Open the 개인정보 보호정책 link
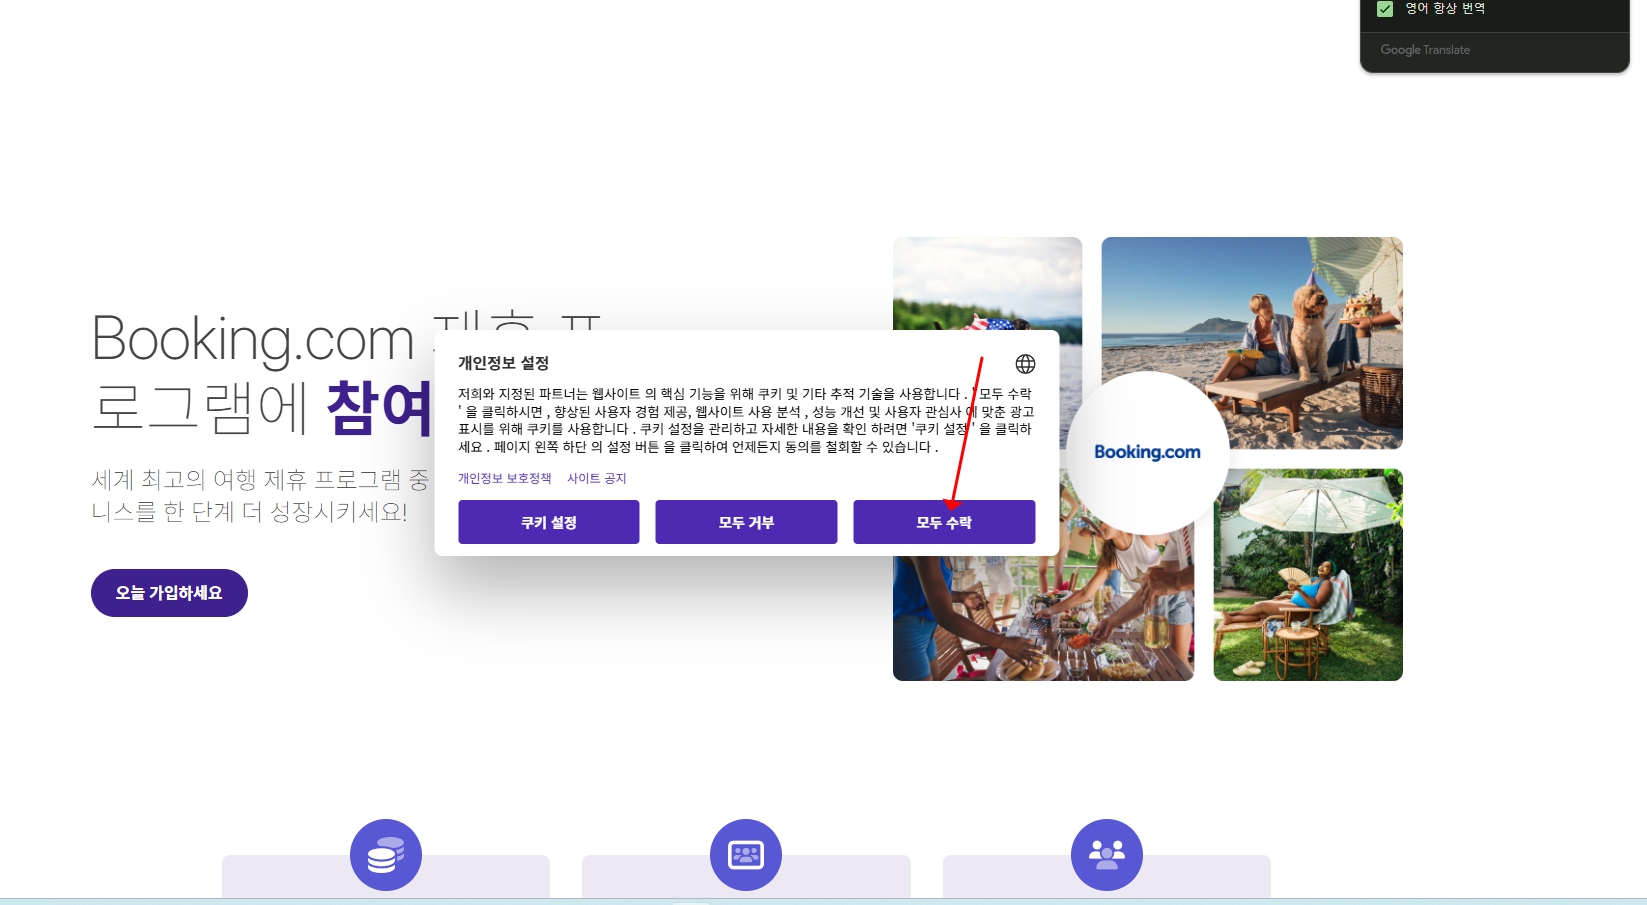The image size is (1647, 905). coord(505,478)
